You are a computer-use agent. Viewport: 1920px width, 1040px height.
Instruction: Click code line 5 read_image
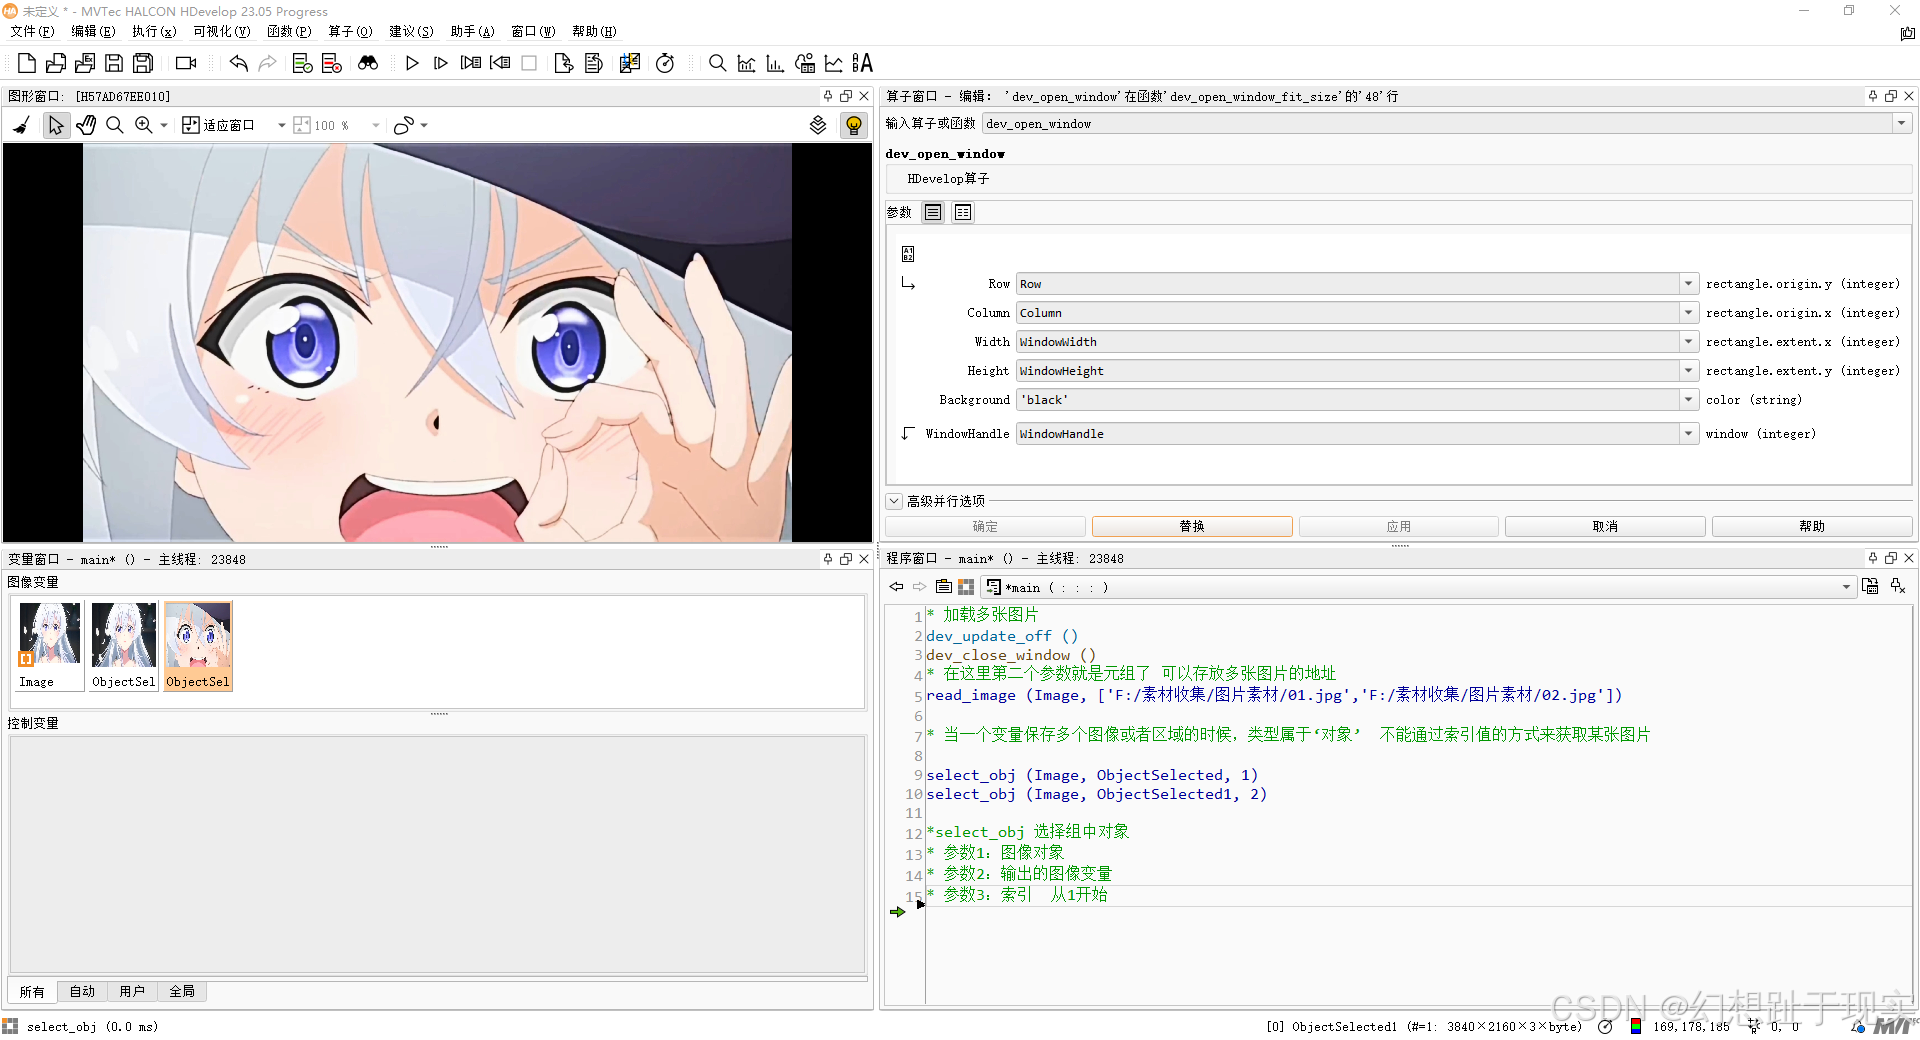[x=1274, y=695]
